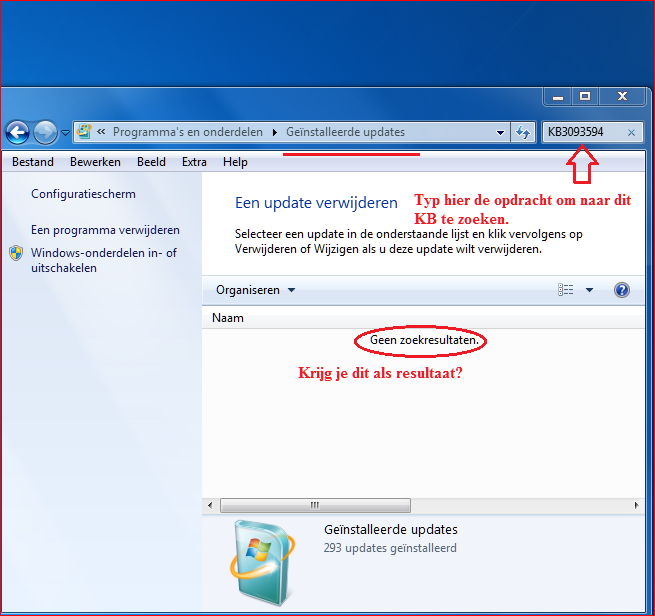Screen dimensions: 655x616
Task: Refresh the installed updates list
Action: [x=522, y=132]
